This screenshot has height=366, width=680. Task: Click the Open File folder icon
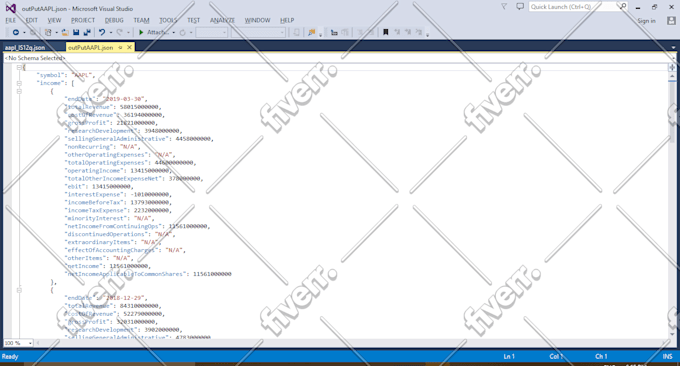65,33
